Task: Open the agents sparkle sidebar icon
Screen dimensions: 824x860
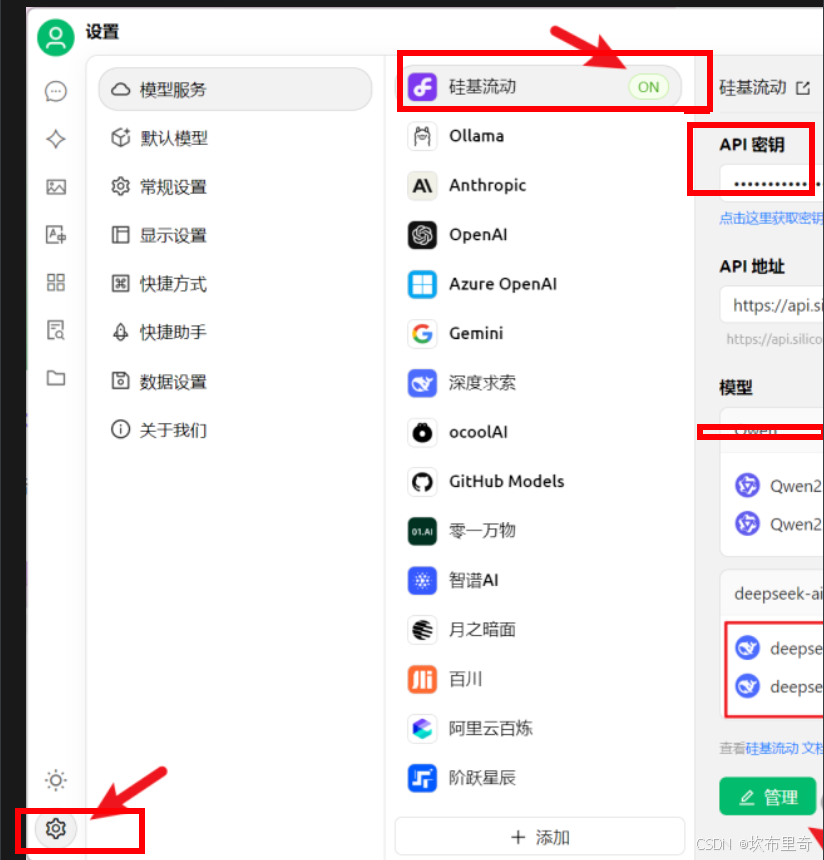Action: [55, 139]
